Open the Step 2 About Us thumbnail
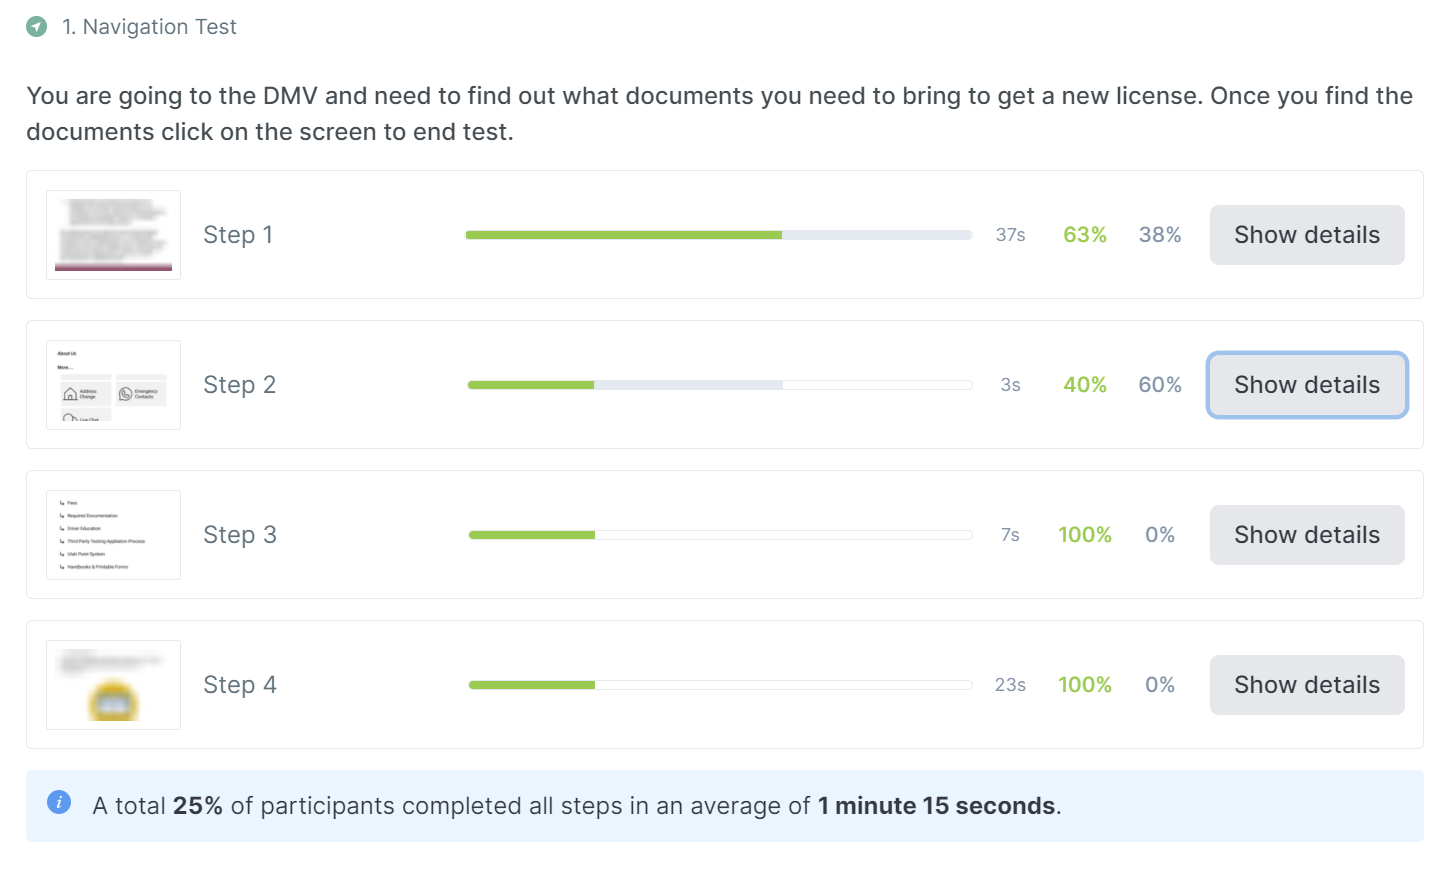1444x869 pixels. pos(113,385)
